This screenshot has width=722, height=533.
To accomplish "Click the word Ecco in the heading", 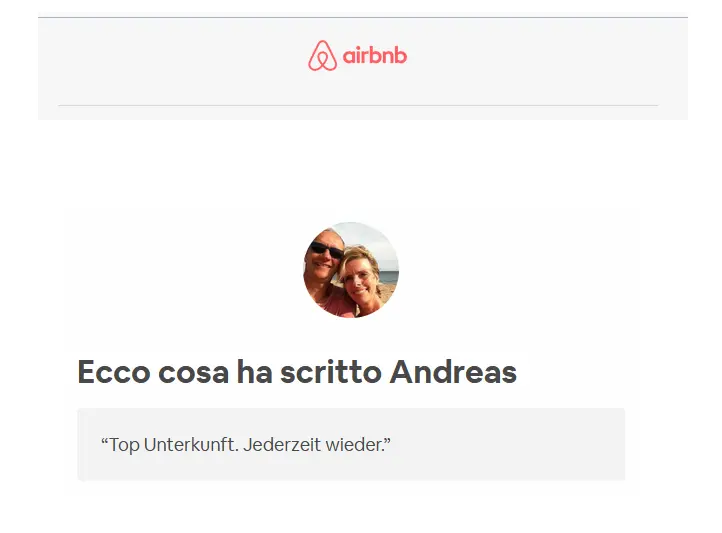I will (x=114, y=372).
